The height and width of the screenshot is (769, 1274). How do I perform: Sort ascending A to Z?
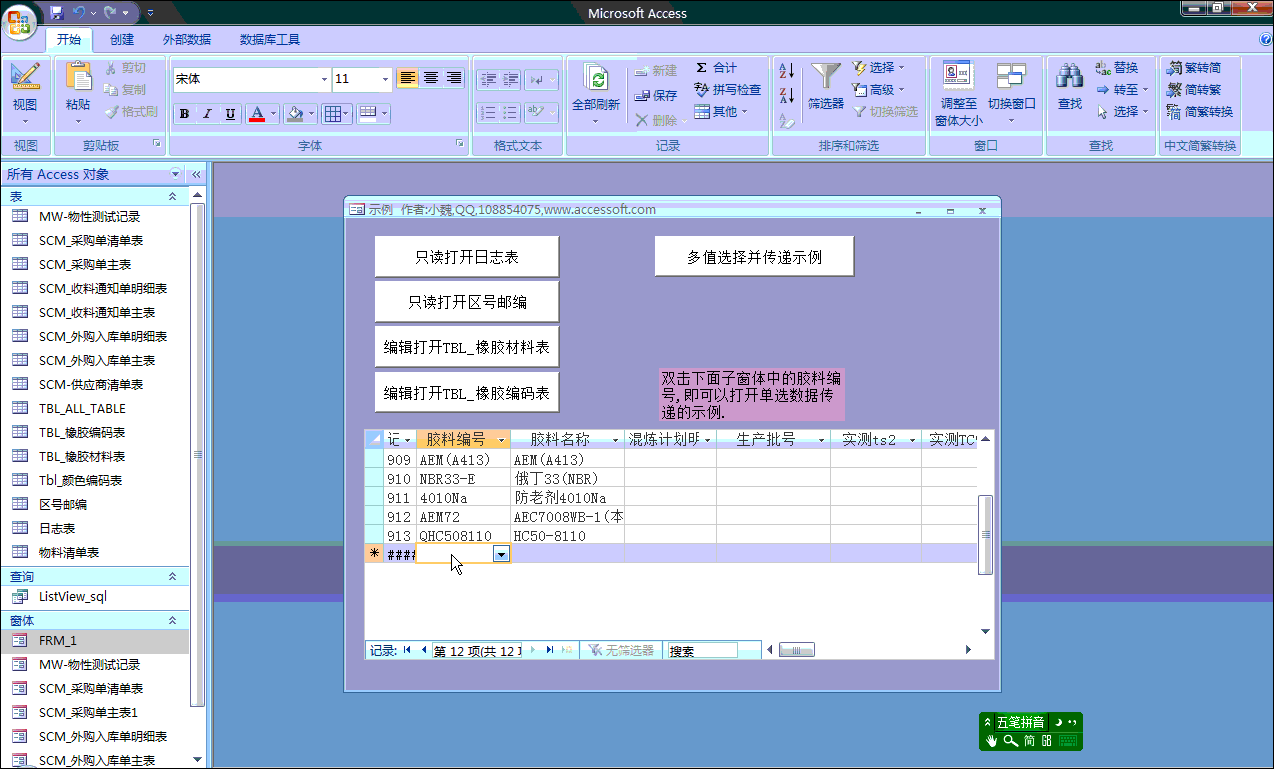(x=786, y=72)
